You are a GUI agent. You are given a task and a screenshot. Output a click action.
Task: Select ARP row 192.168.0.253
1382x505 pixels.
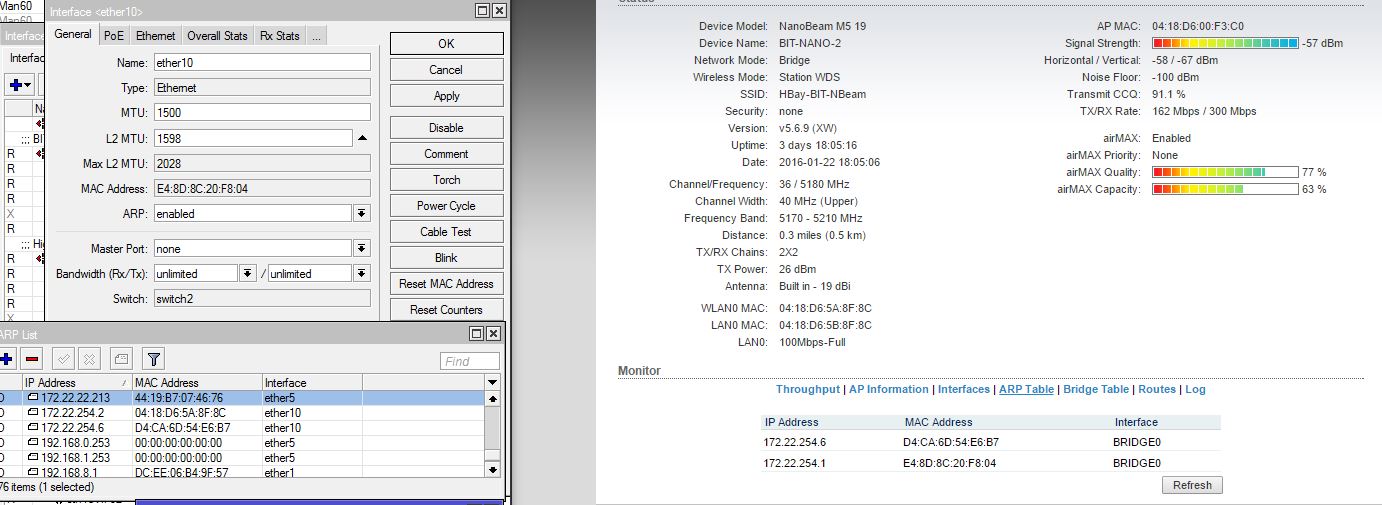pyautogui.click(x=242, y=443)
